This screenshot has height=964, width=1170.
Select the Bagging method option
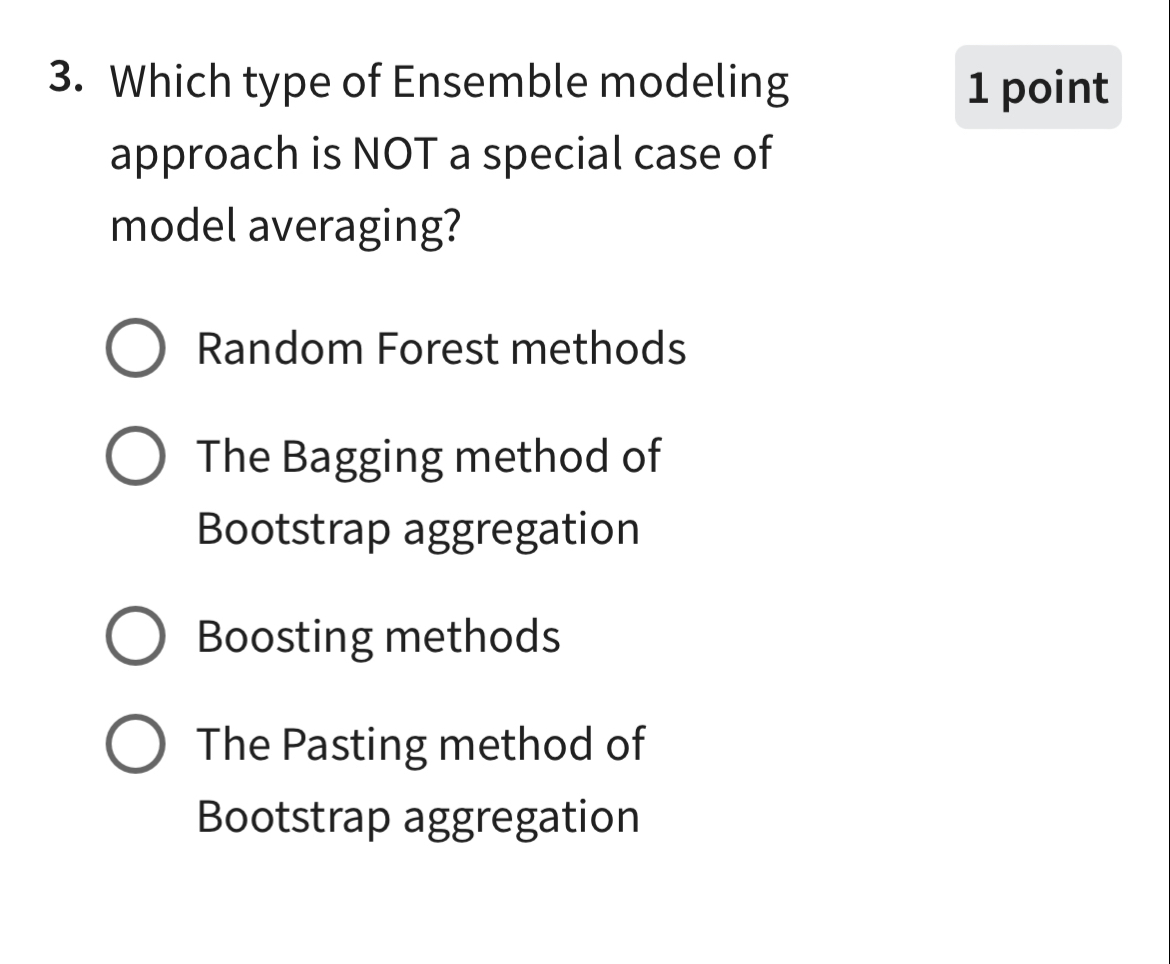[135, 457]
